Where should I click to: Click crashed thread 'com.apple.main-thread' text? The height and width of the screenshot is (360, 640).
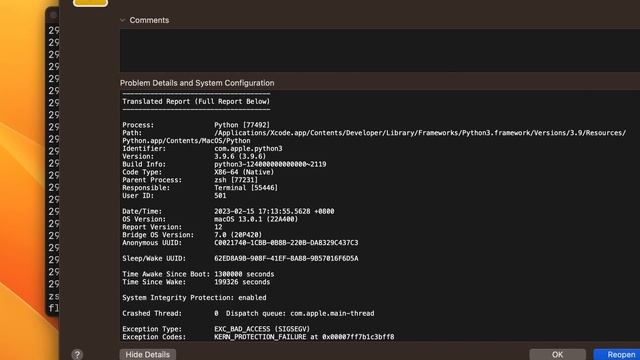tap(332, 313)
